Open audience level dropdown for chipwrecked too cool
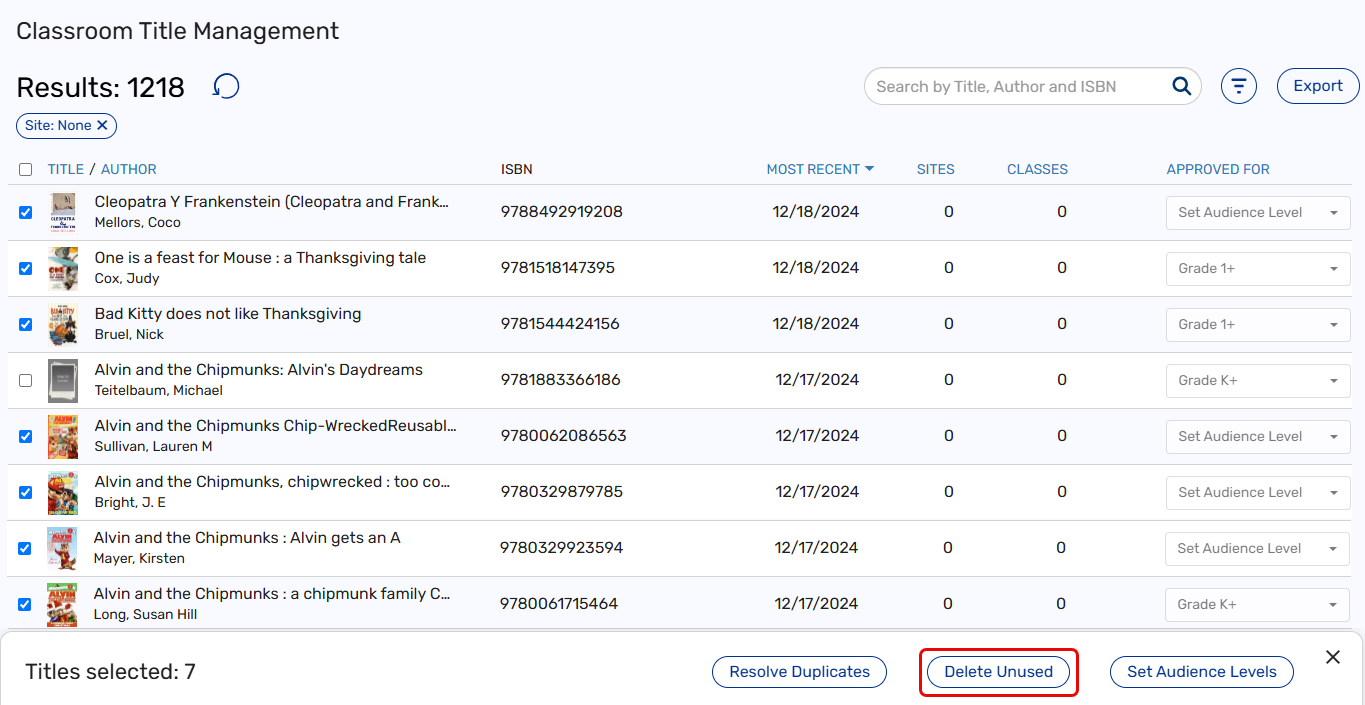This screenshot has width=1365, height=705. coord(1258,492)
